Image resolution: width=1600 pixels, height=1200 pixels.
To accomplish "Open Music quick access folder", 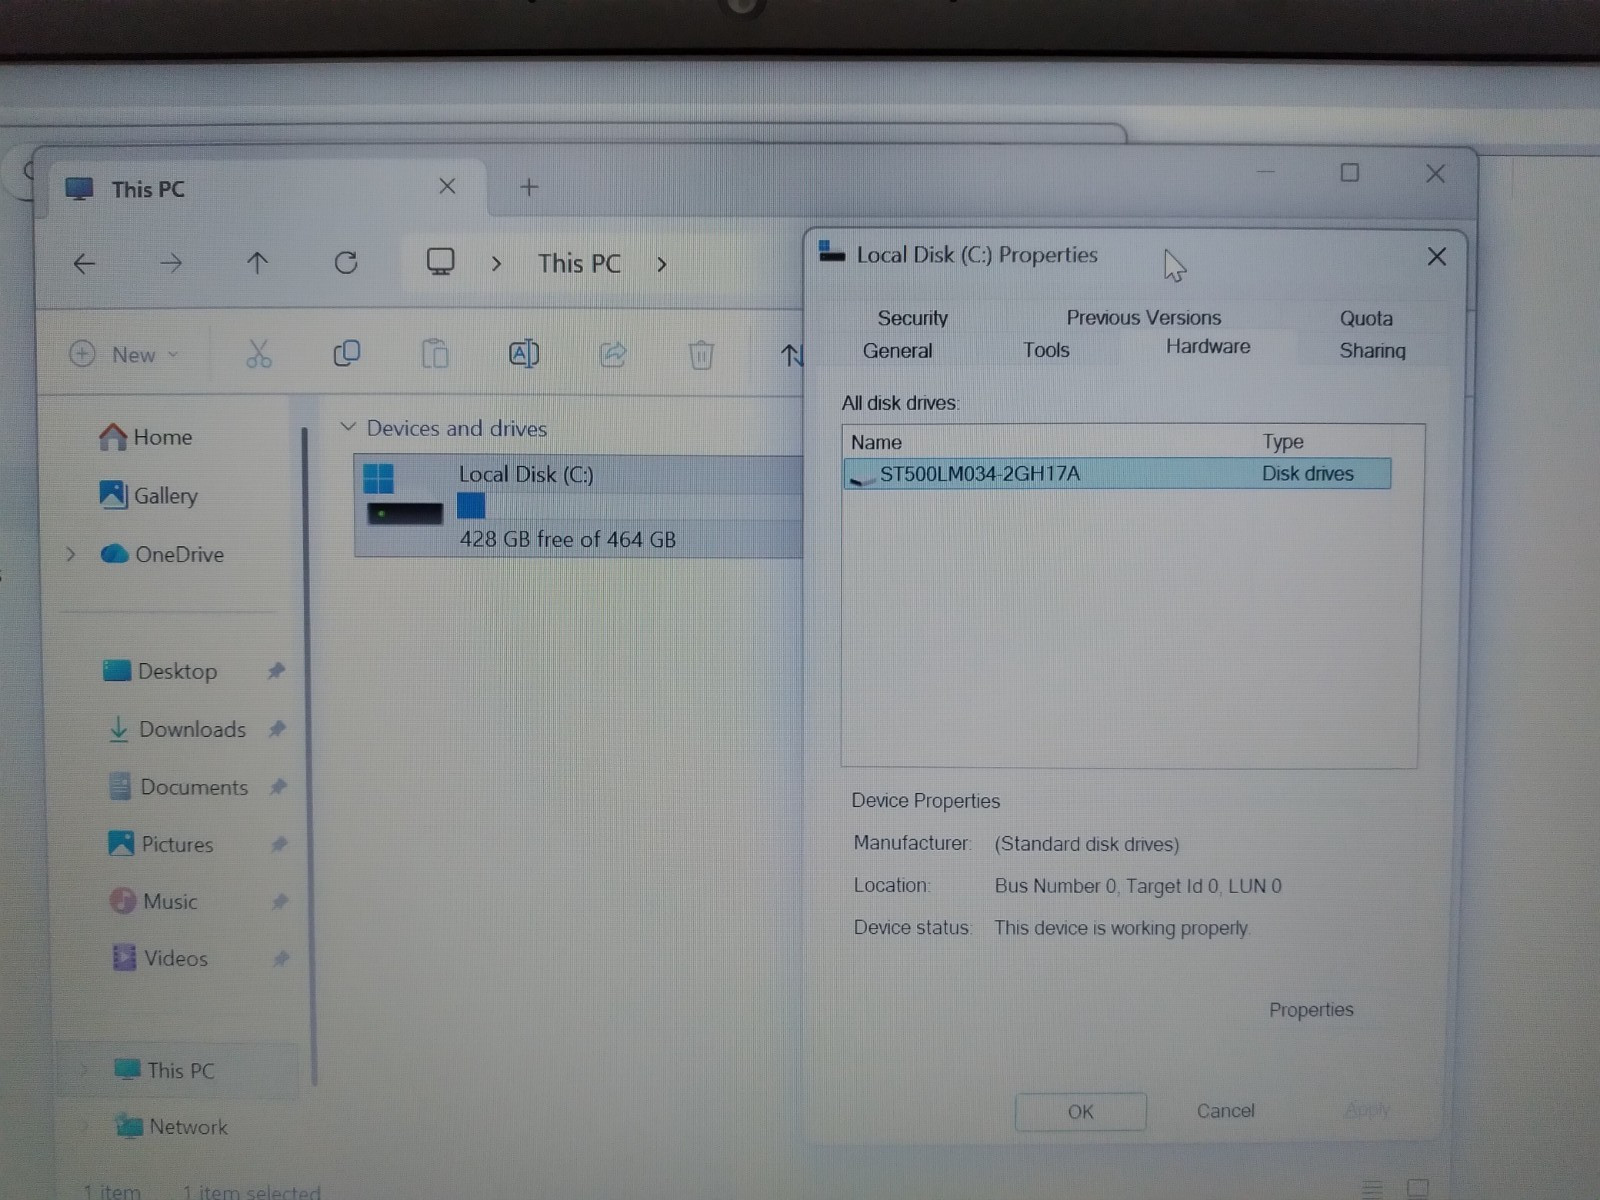I will point(154,901).
